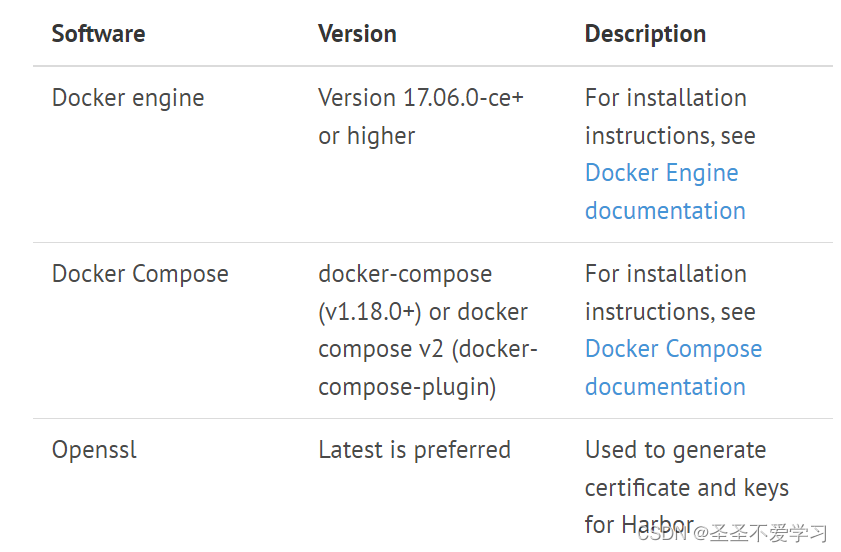Click the Description column header
Screen dimensions: 841x552
pos(645,34)
